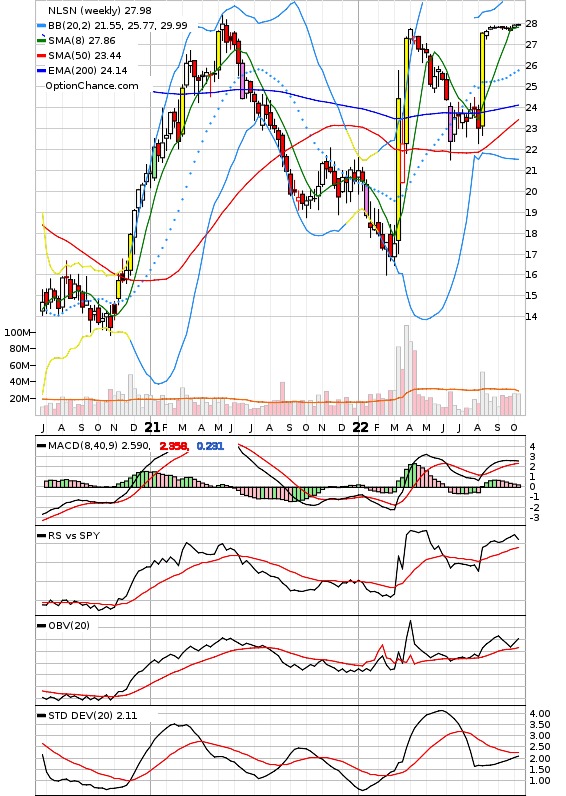Image resolution: width=566 pixels, height=796 pixels.
Task: Click the 21 price axis label on the right
Action: point(531,171)
